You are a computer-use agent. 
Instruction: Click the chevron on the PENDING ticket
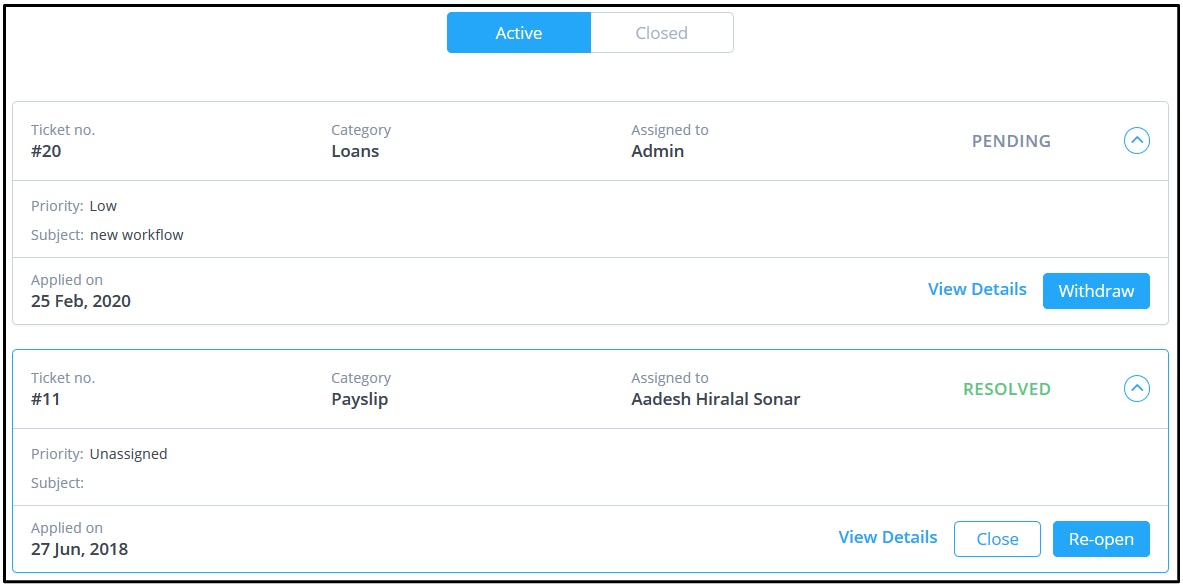[1137, 140]
